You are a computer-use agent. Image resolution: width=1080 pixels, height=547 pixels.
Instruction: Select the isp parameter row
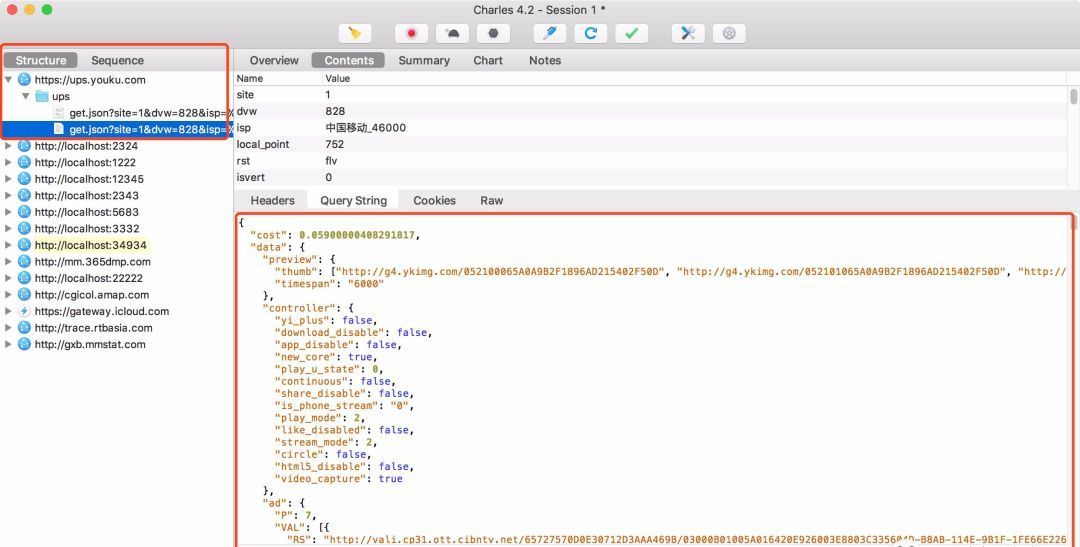point(651,127)
